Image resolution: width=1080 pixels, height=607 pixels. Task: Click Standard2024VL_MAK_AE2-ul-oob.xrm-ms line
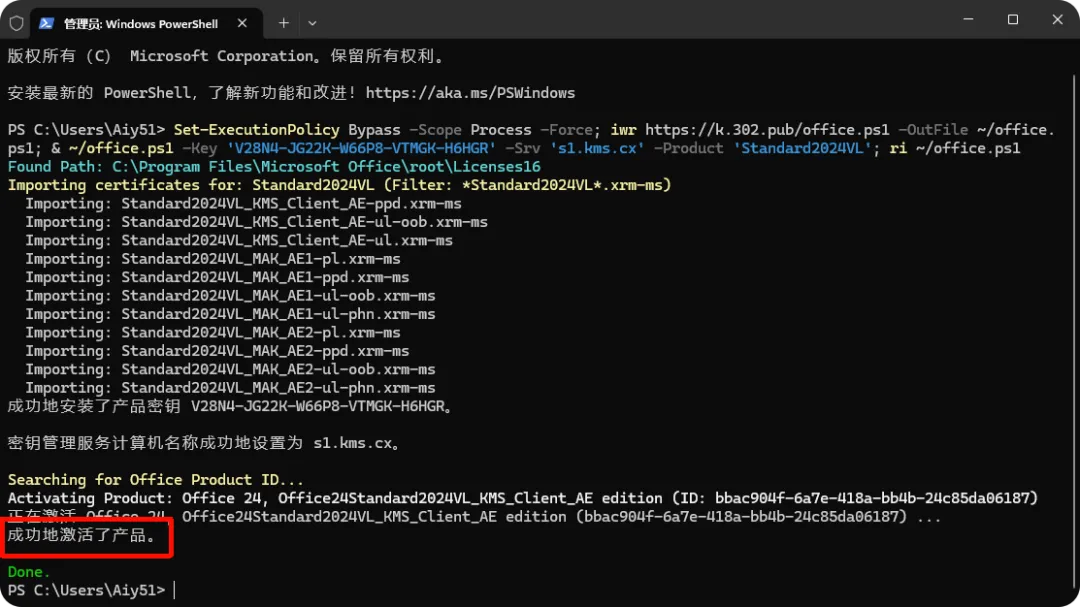click(231, 369)
